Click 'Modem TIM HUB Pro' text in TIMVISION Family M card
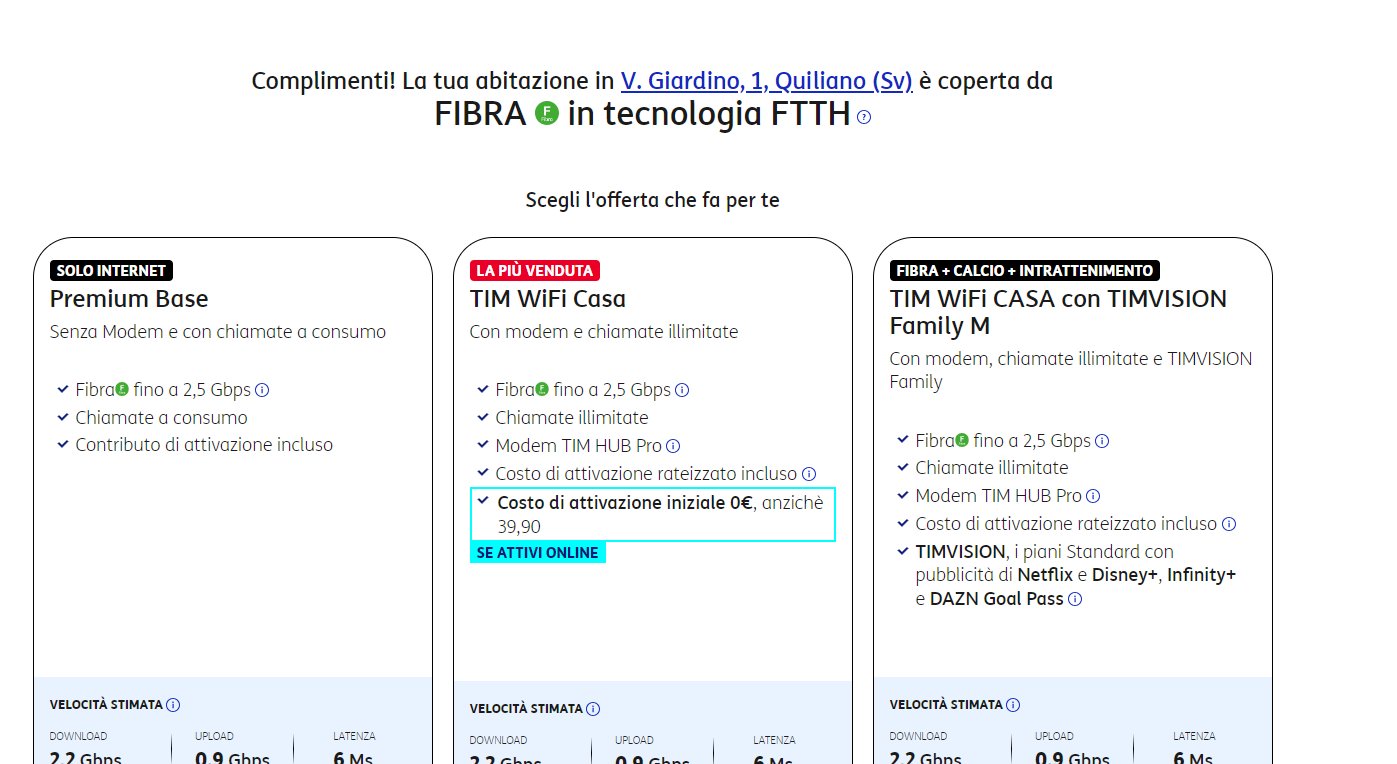The image size is (1397, 764). tap(999, 496)
